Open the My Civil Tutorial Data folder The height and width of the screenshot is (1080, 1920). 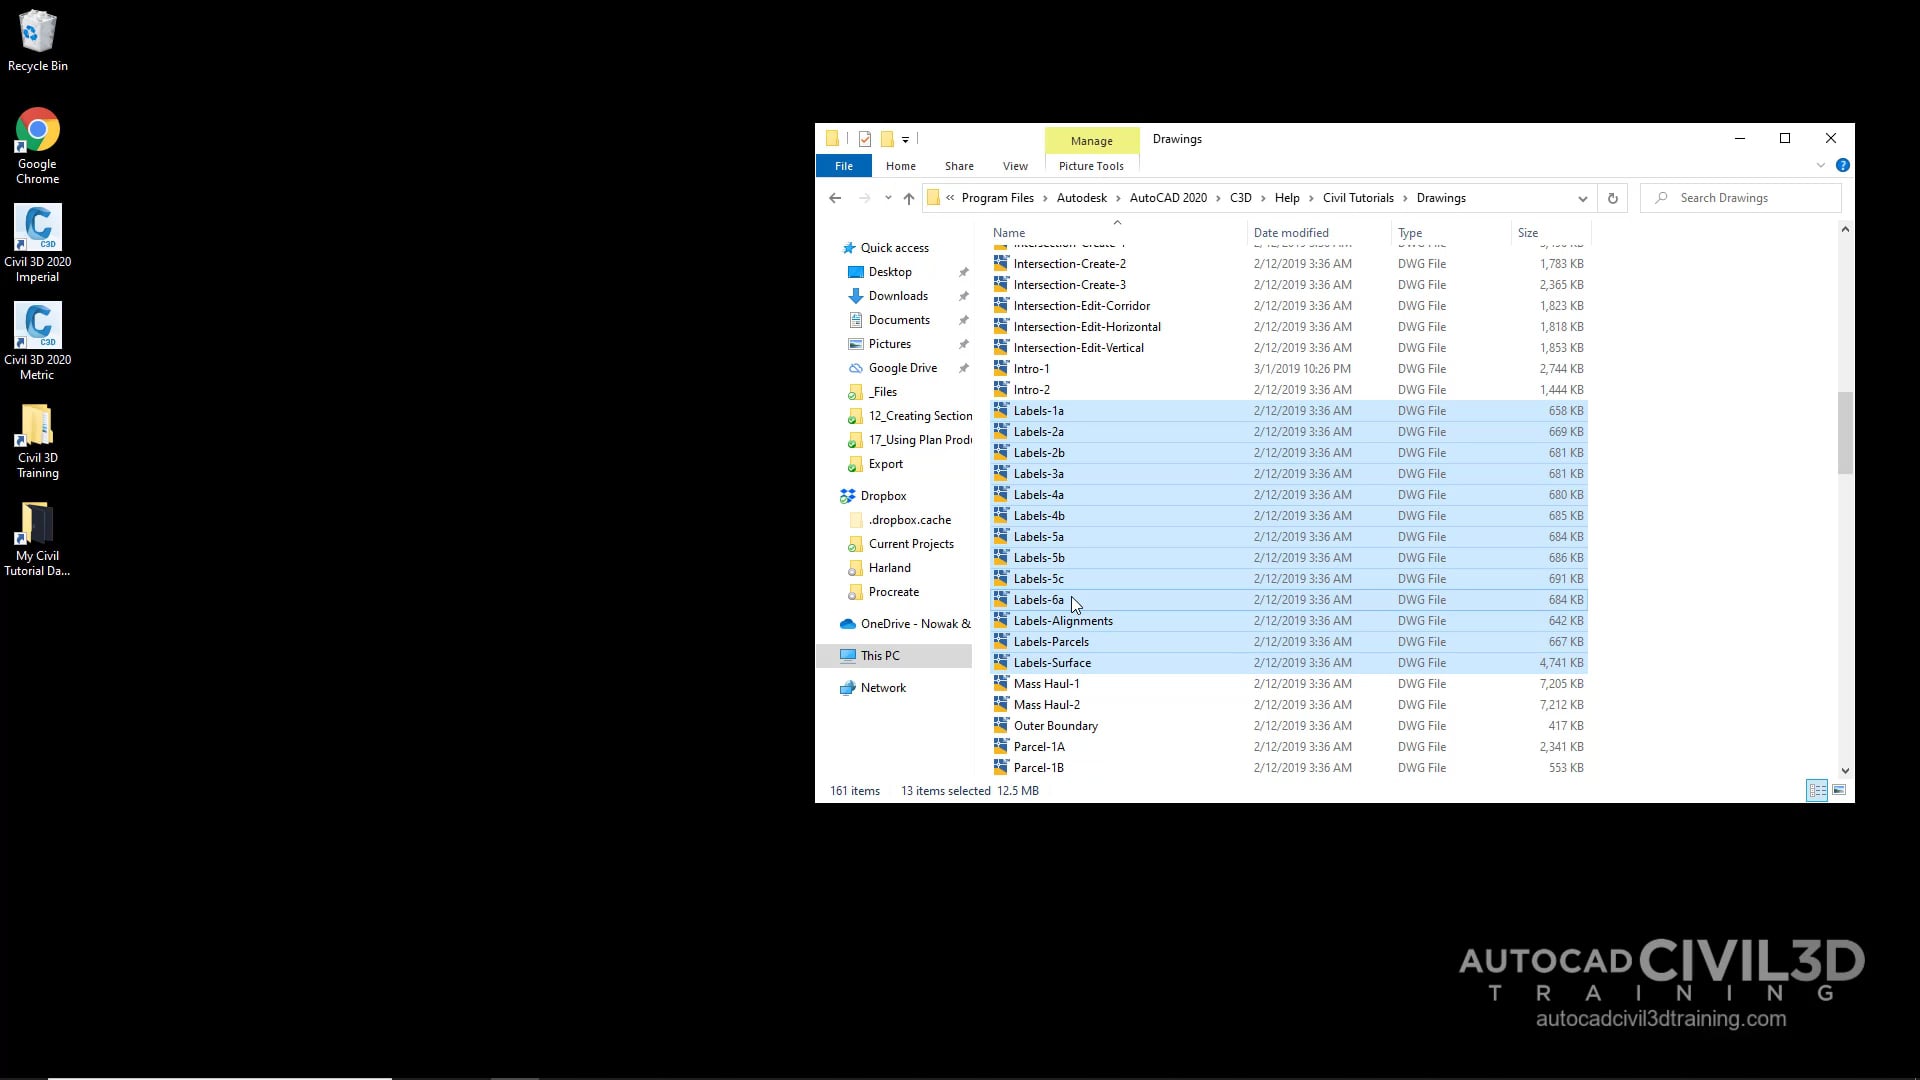point(37,524)
